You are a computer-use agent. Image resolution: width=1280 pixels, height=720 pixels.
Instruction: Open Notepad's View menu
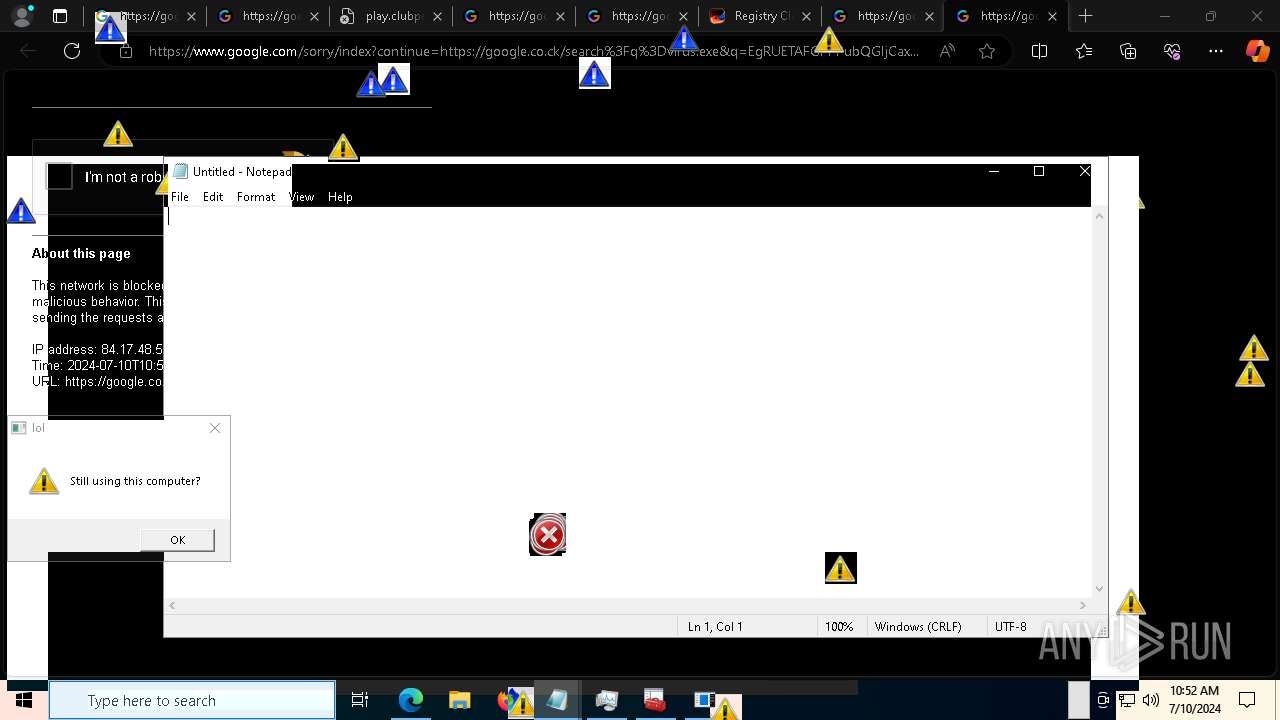tap(302, 197)
